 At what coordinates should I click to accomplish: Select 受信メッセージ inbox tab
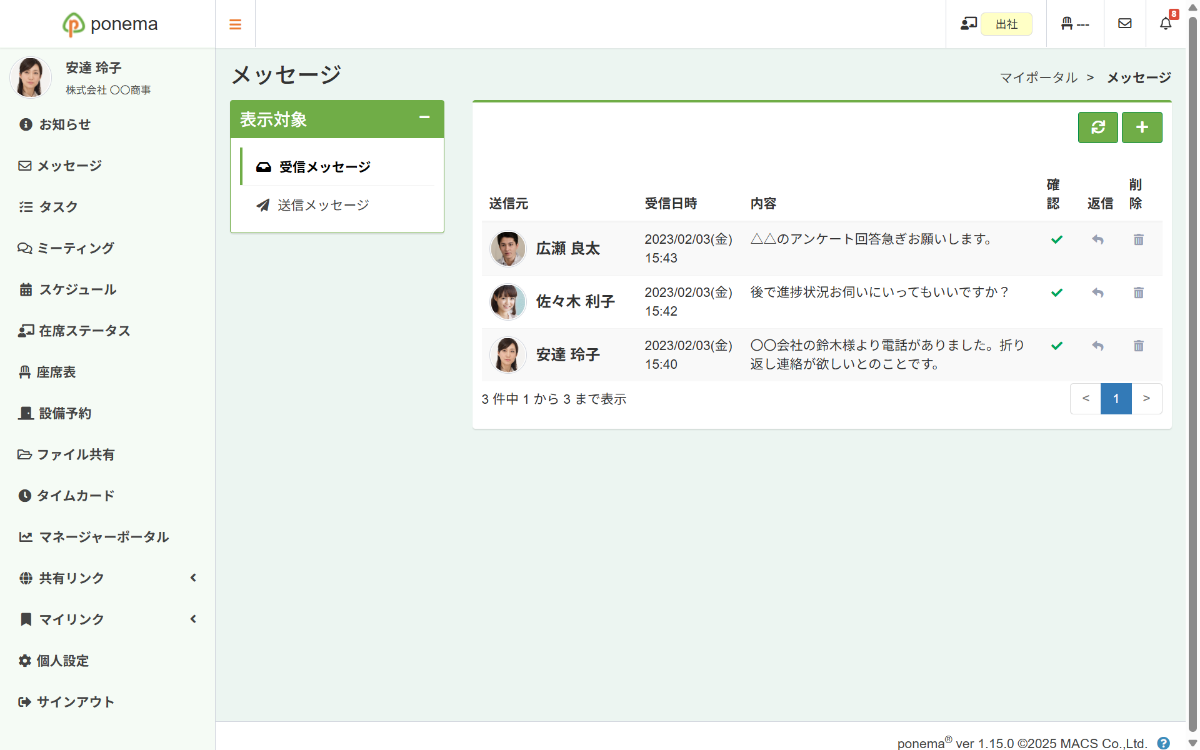click(337, 167)
